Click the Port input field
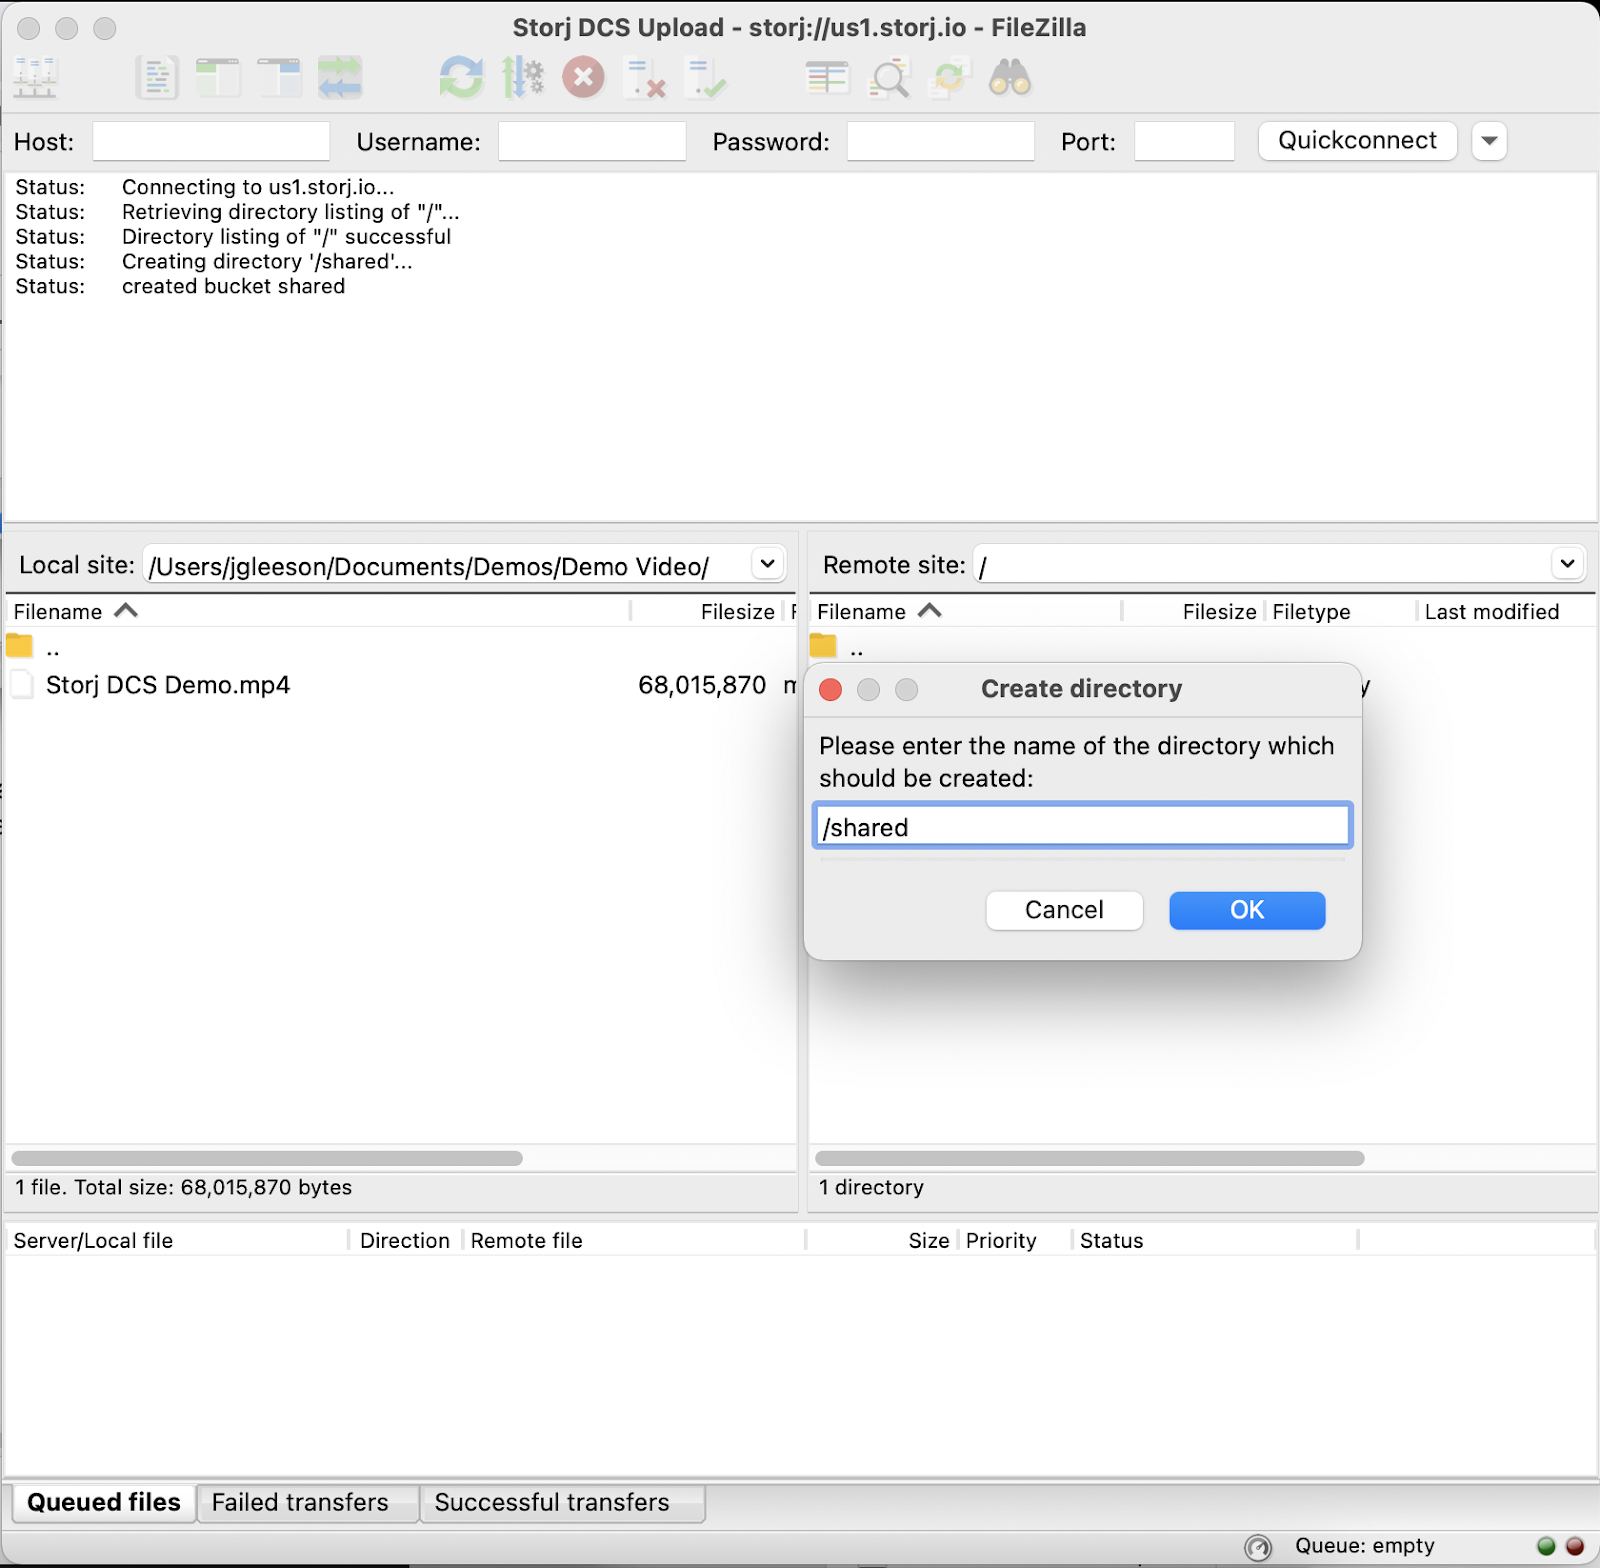Screen dimensions: 1600x1568 click(1184, 141)
